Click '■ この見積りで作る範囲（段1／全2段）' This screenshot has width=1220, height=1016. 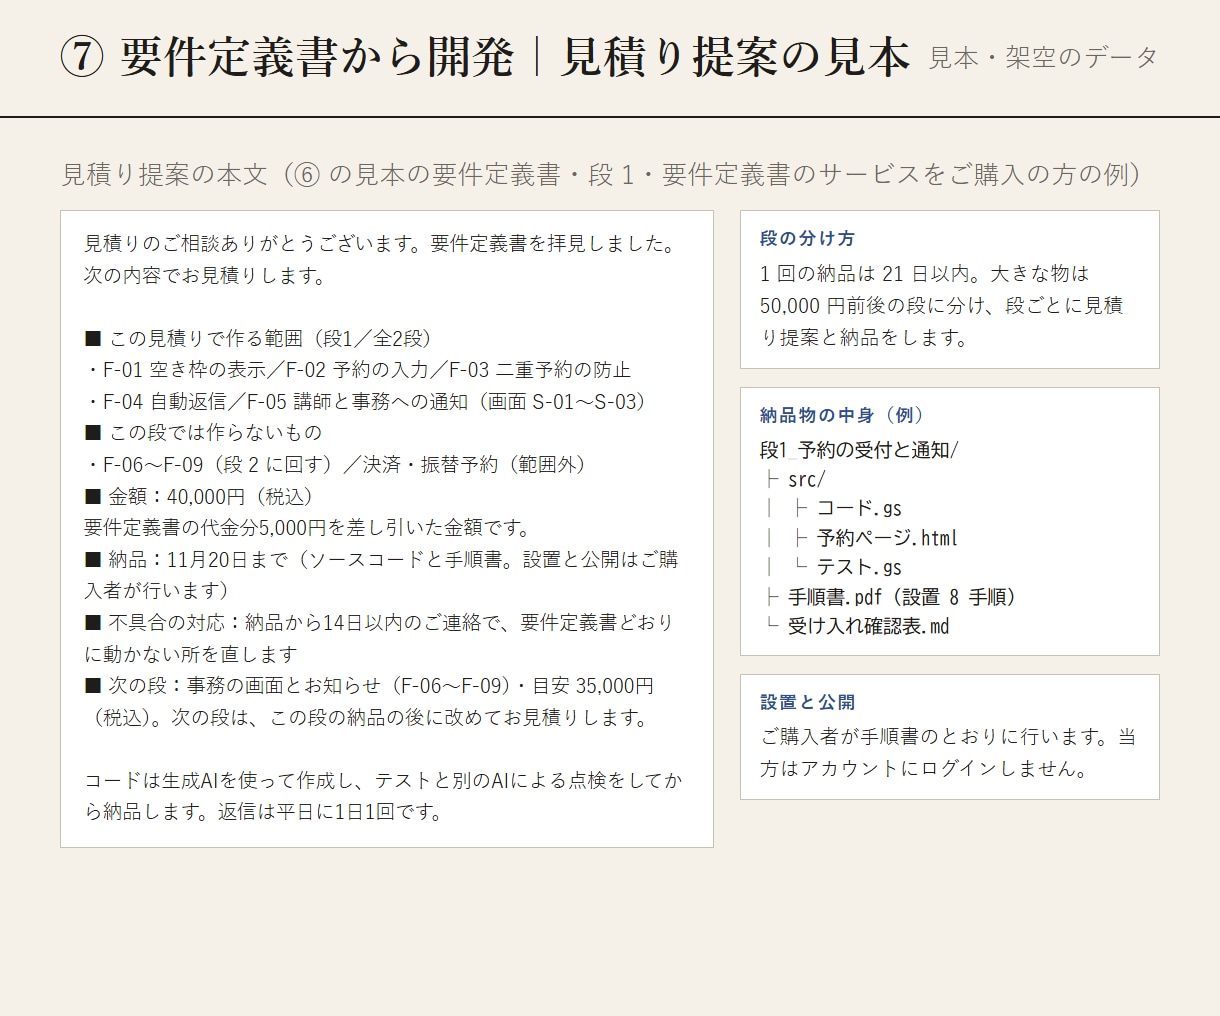tap(258, 338)
